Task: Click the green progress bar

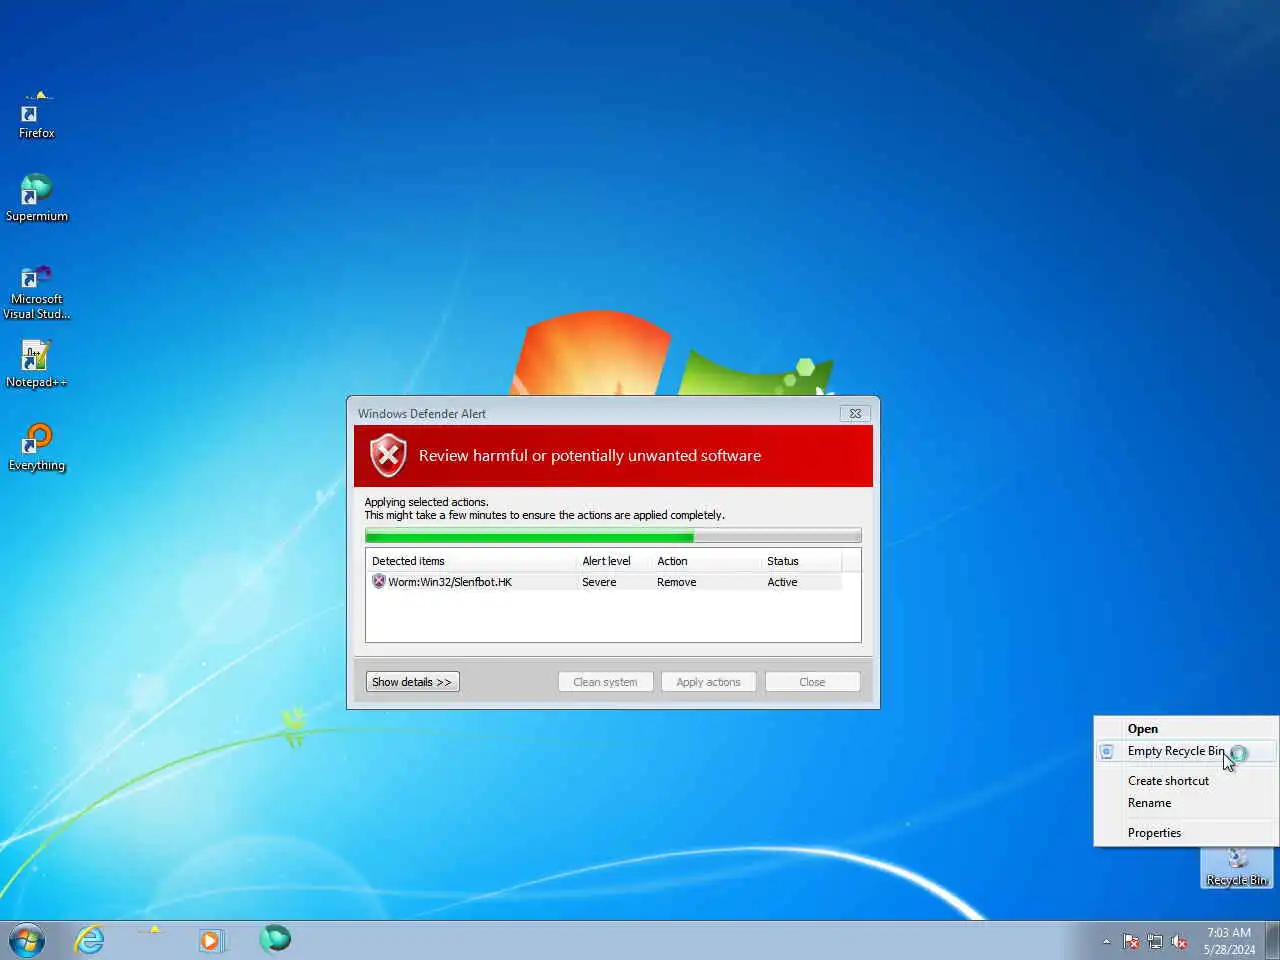Action: pos(613,536)
